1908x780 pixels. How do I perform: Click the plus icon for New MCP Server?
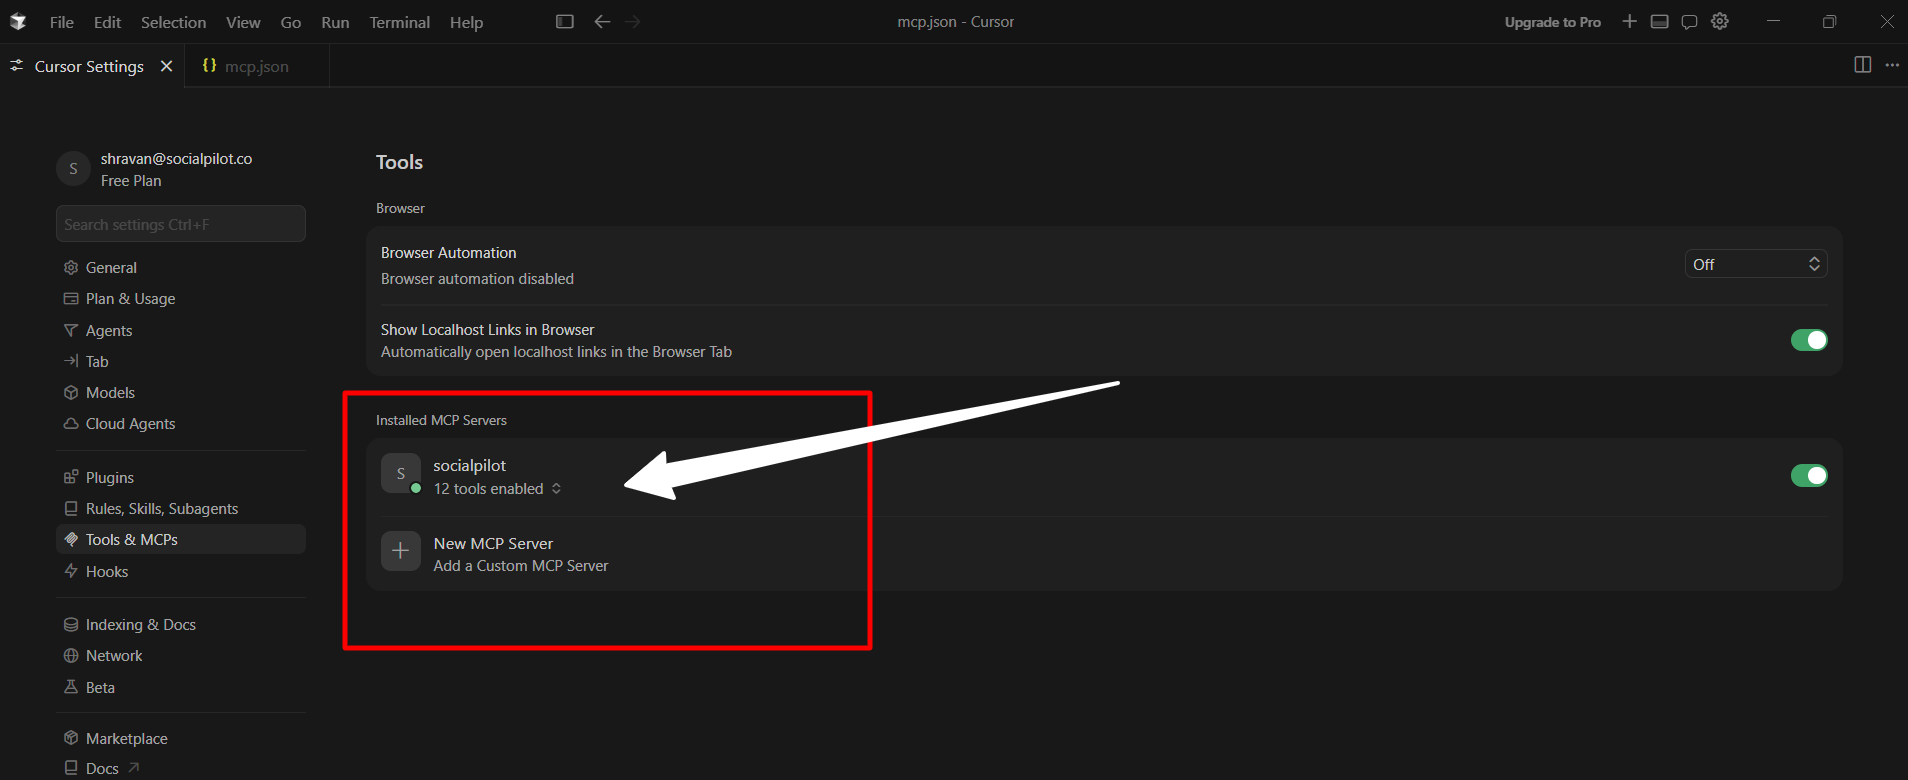pyautogui.click(x=401, y=551)
